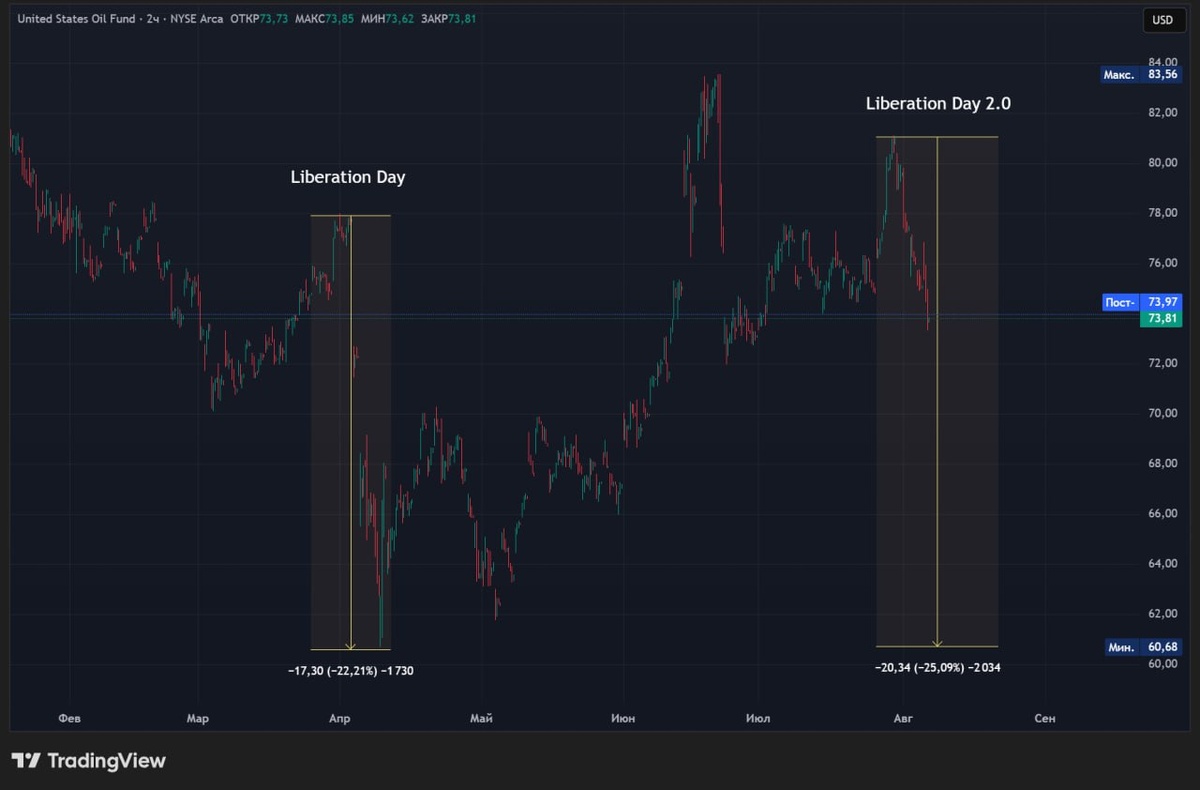Click the Авг month on time axis
Image resolution: width=1200 pixels, height=790 pixels.
[x=901, y=718]
